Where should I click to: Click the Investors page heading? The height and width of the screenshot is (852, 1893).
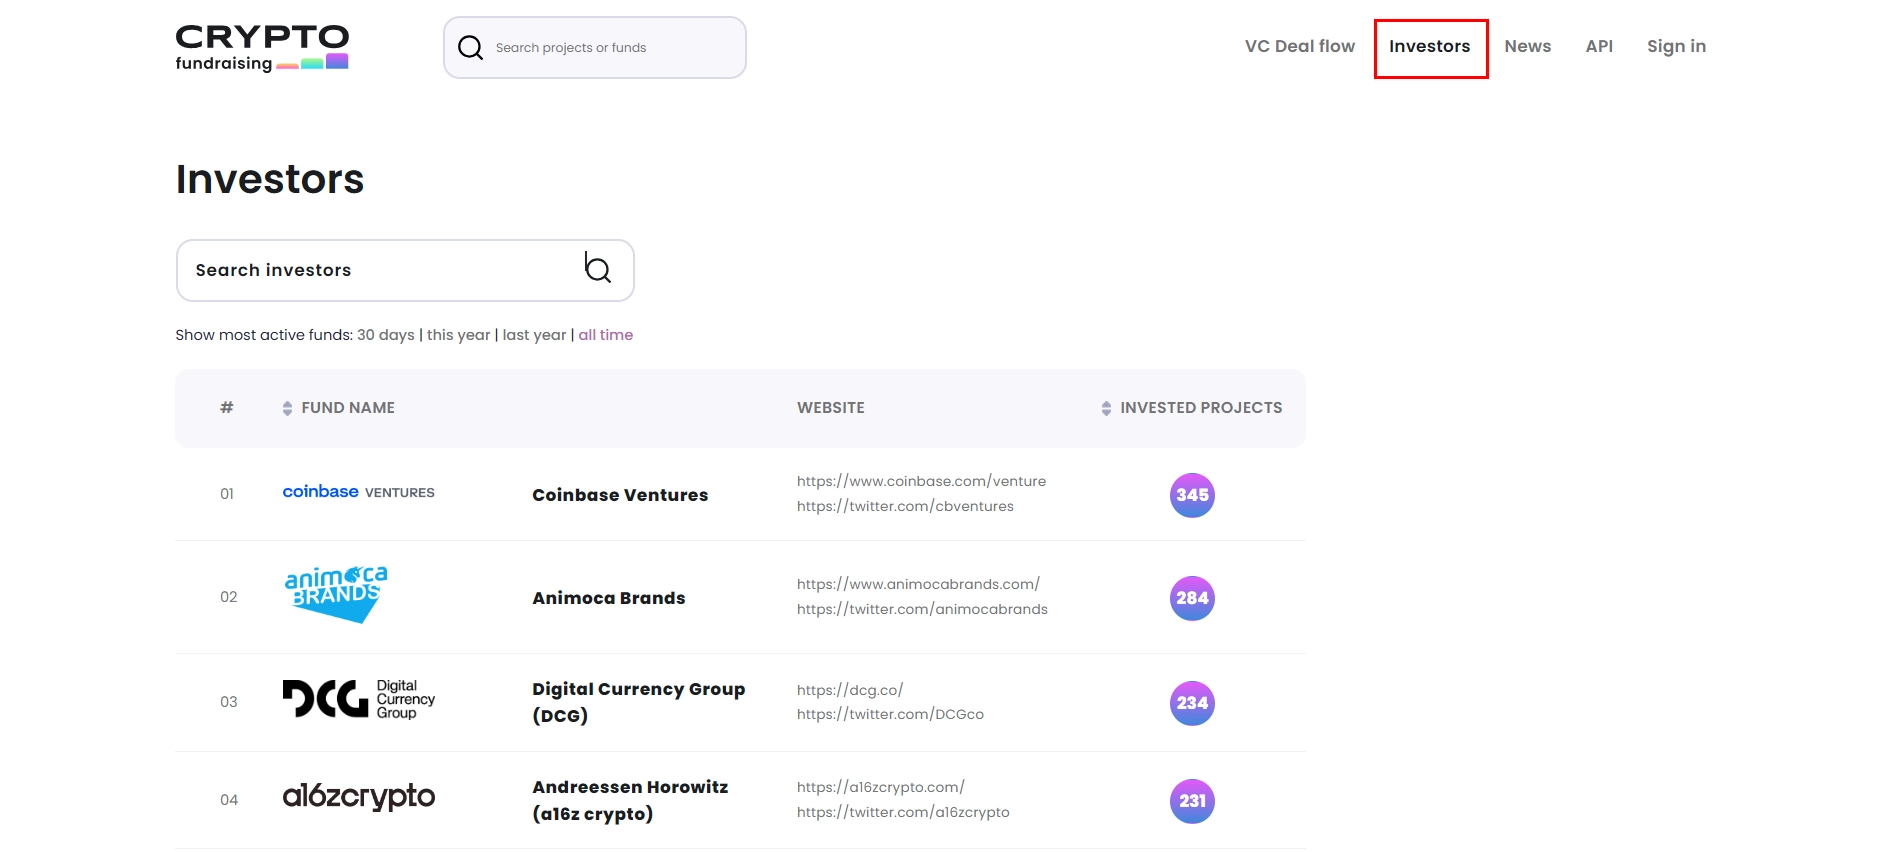pos(270,179)
